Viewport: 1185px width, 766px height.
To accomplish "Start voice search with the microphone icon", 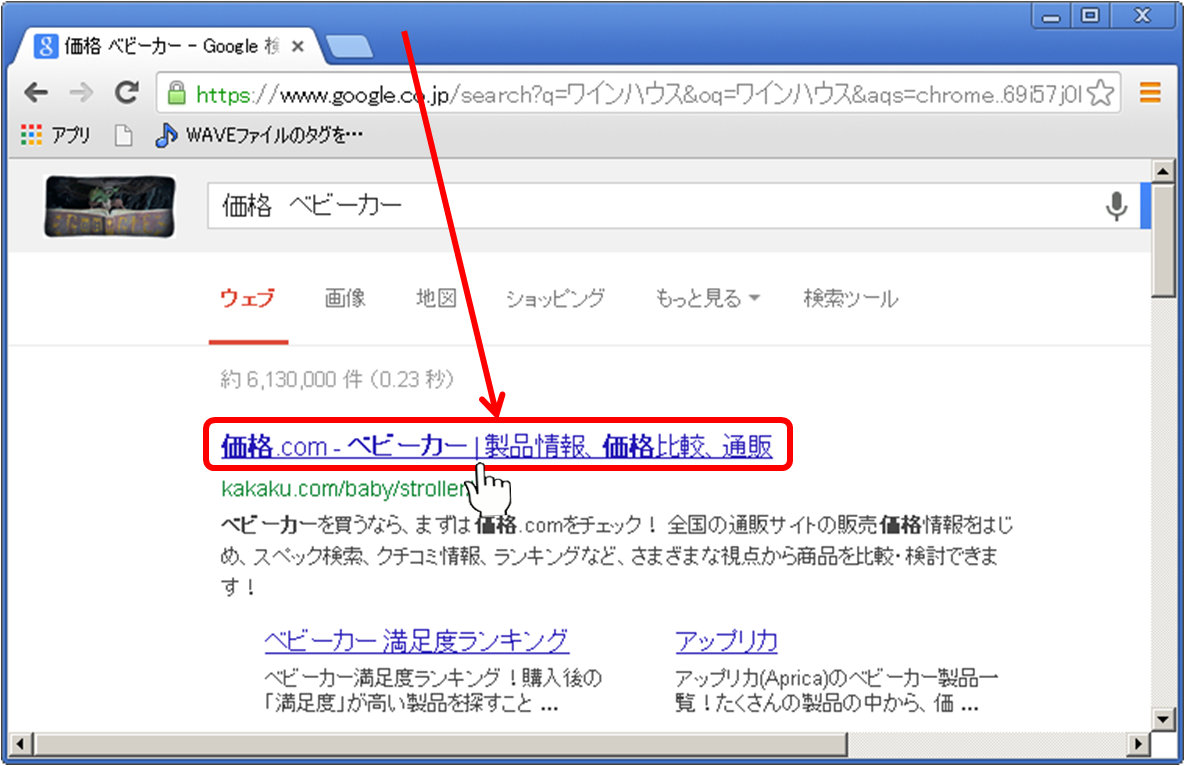I will 1117,206.
